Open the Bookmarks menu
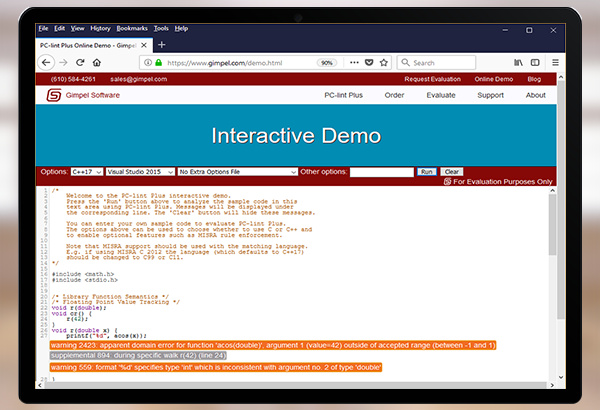Viewport: 600px width, 410px height. pyautogui.click(x=132, y=28)
